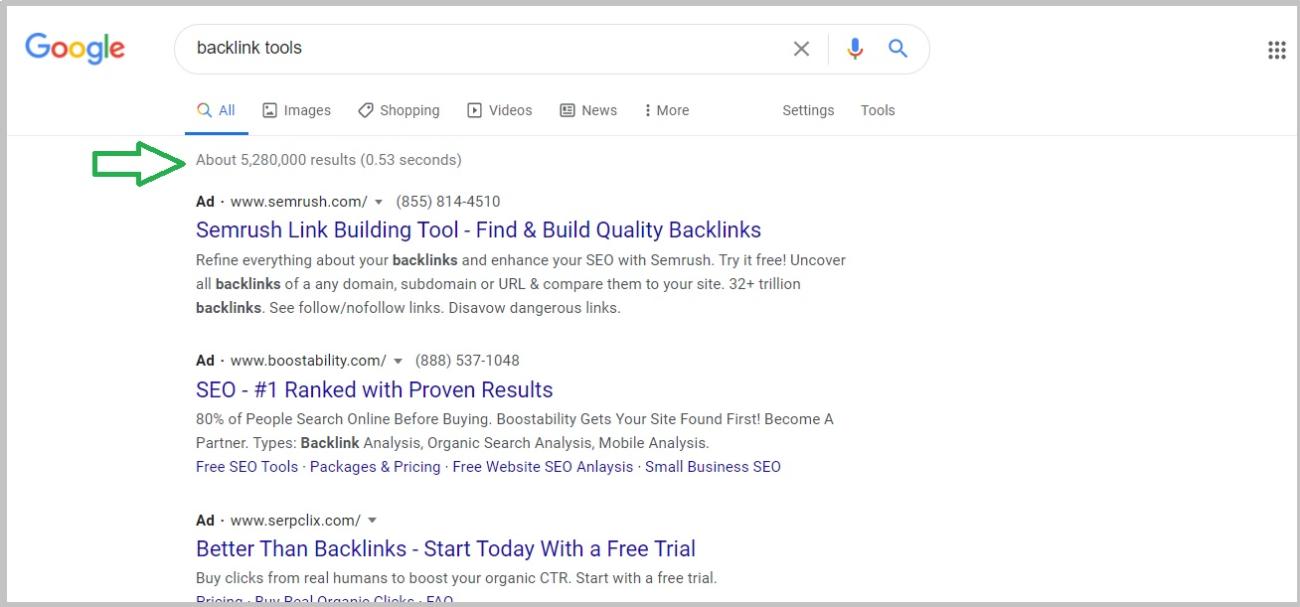This screenshot has width=1300, height=607.
Task: Expand the boostability.com ad dropdown arrow
Action: click(x=397, y=361)
